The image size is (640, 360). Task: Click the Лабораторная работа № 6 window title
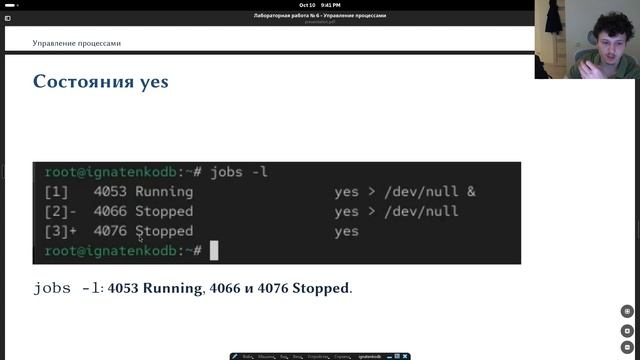click(320, 16)
